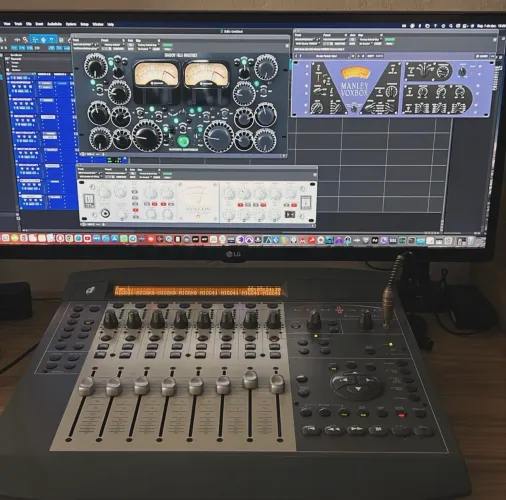
Task: Select the Trim tool in edit toolbar
Action: pyautogui.click(x=35, y=40)
